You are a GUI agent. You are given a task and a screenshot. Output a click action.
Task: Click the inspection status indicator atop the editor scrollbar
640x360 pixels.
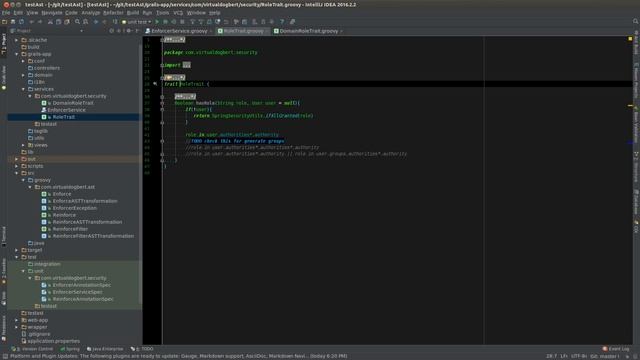tap(630, 39)
